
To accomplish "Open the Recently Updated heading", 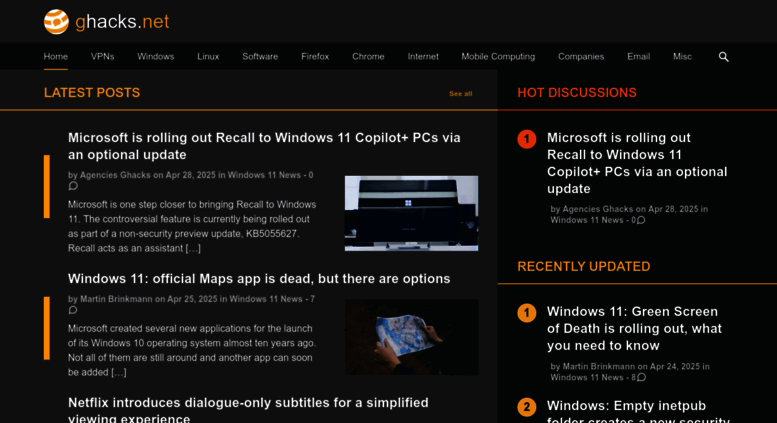I will [x=584, y=266].
